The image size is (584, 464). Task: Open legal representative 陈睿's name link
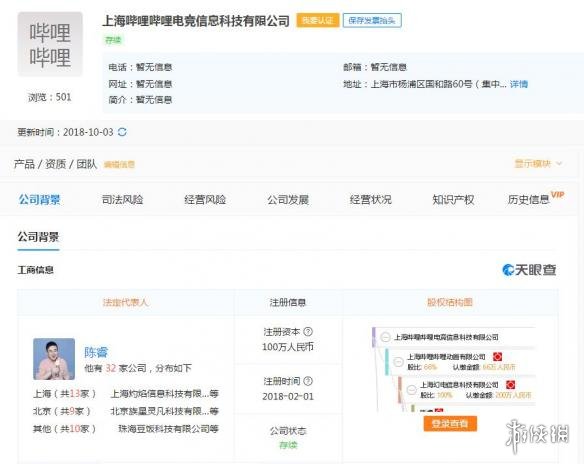96,352
